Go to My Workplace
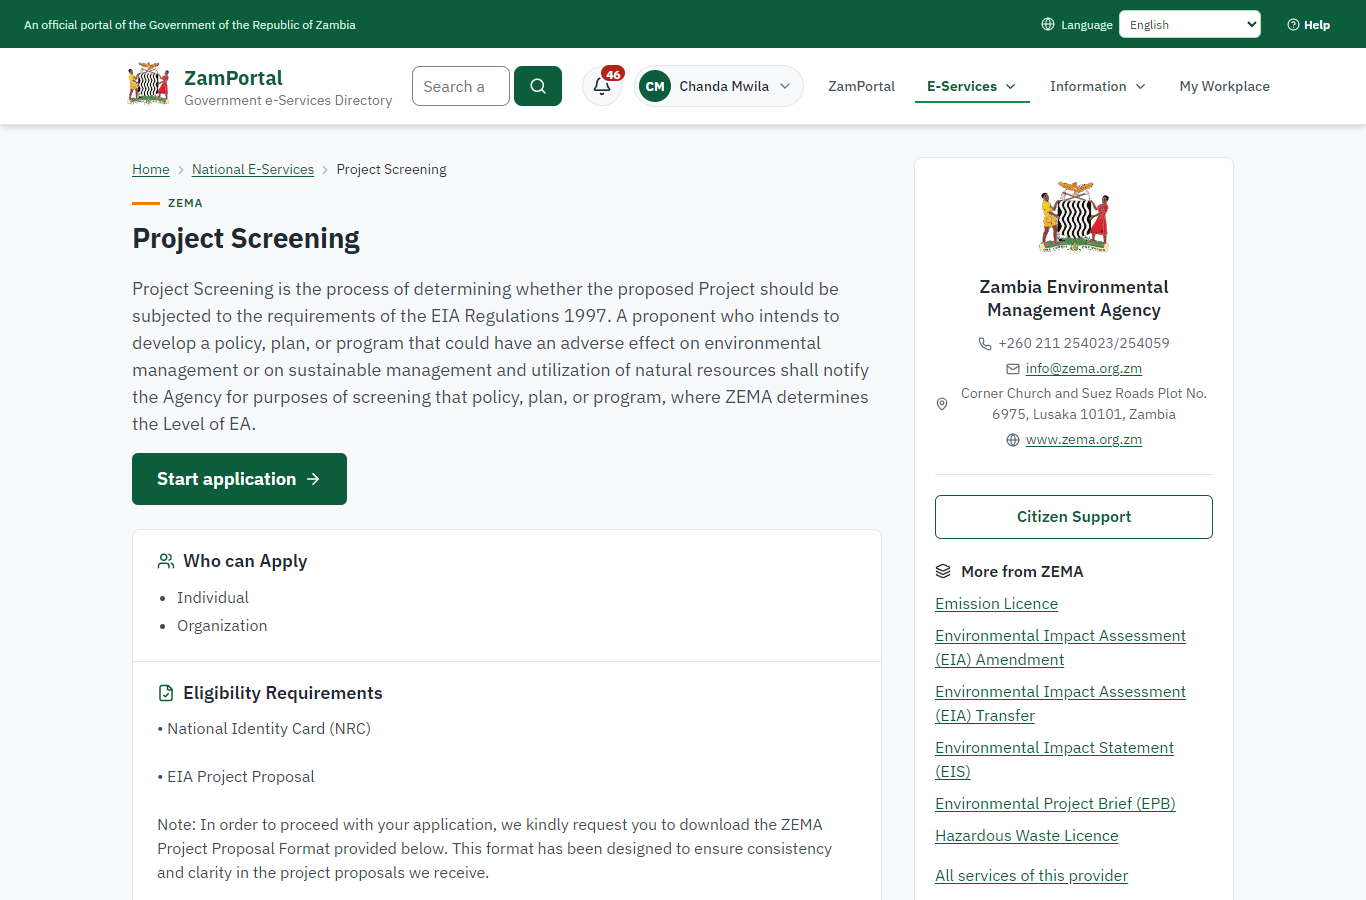Screen dimensions: 1366x900 coord(1225,86)
